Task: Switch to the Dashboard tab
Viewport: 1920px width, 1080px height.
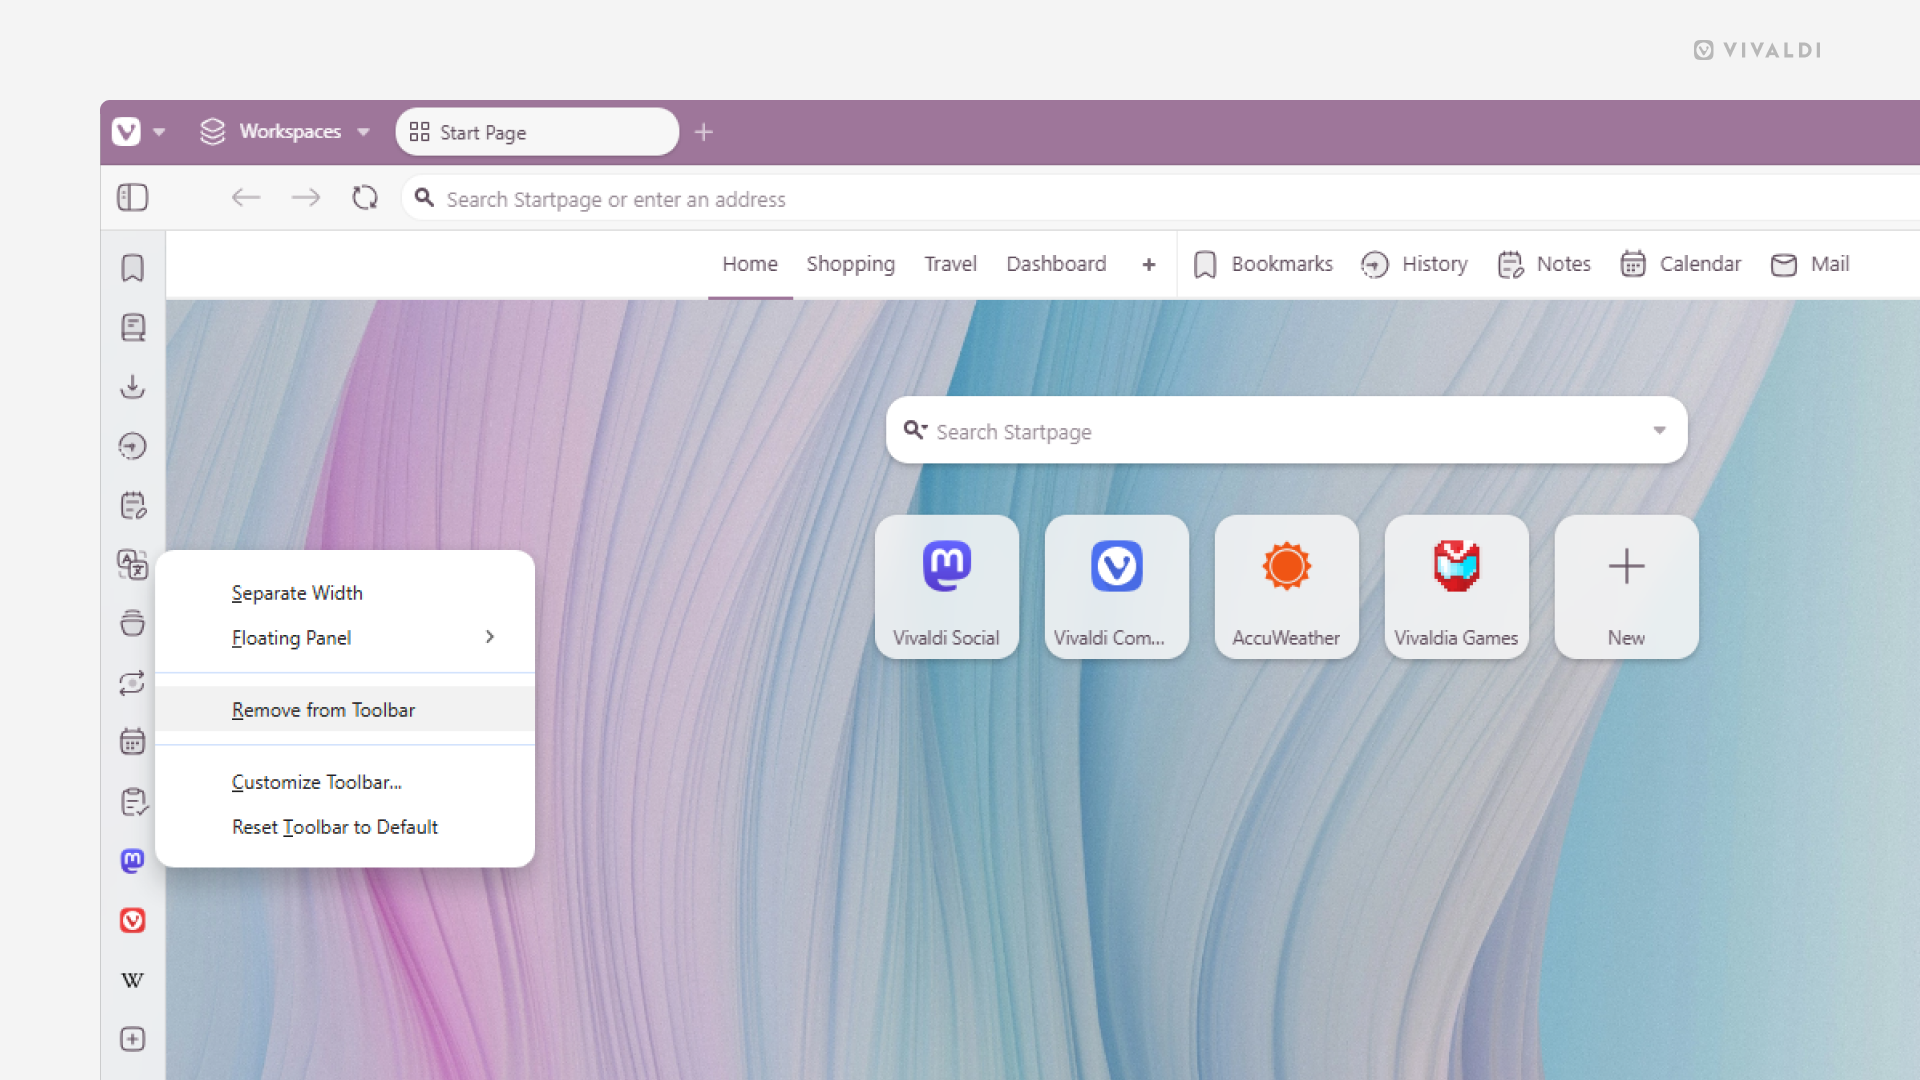Action: (x=1055, y=264)
